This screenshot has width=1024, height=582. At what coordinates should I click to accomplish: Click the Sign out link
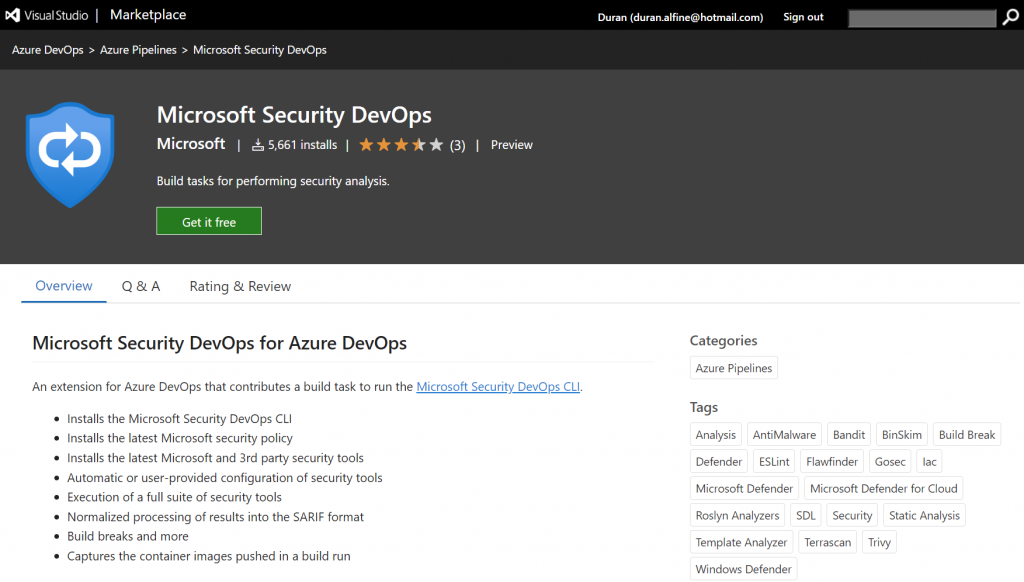coord(803,17)
